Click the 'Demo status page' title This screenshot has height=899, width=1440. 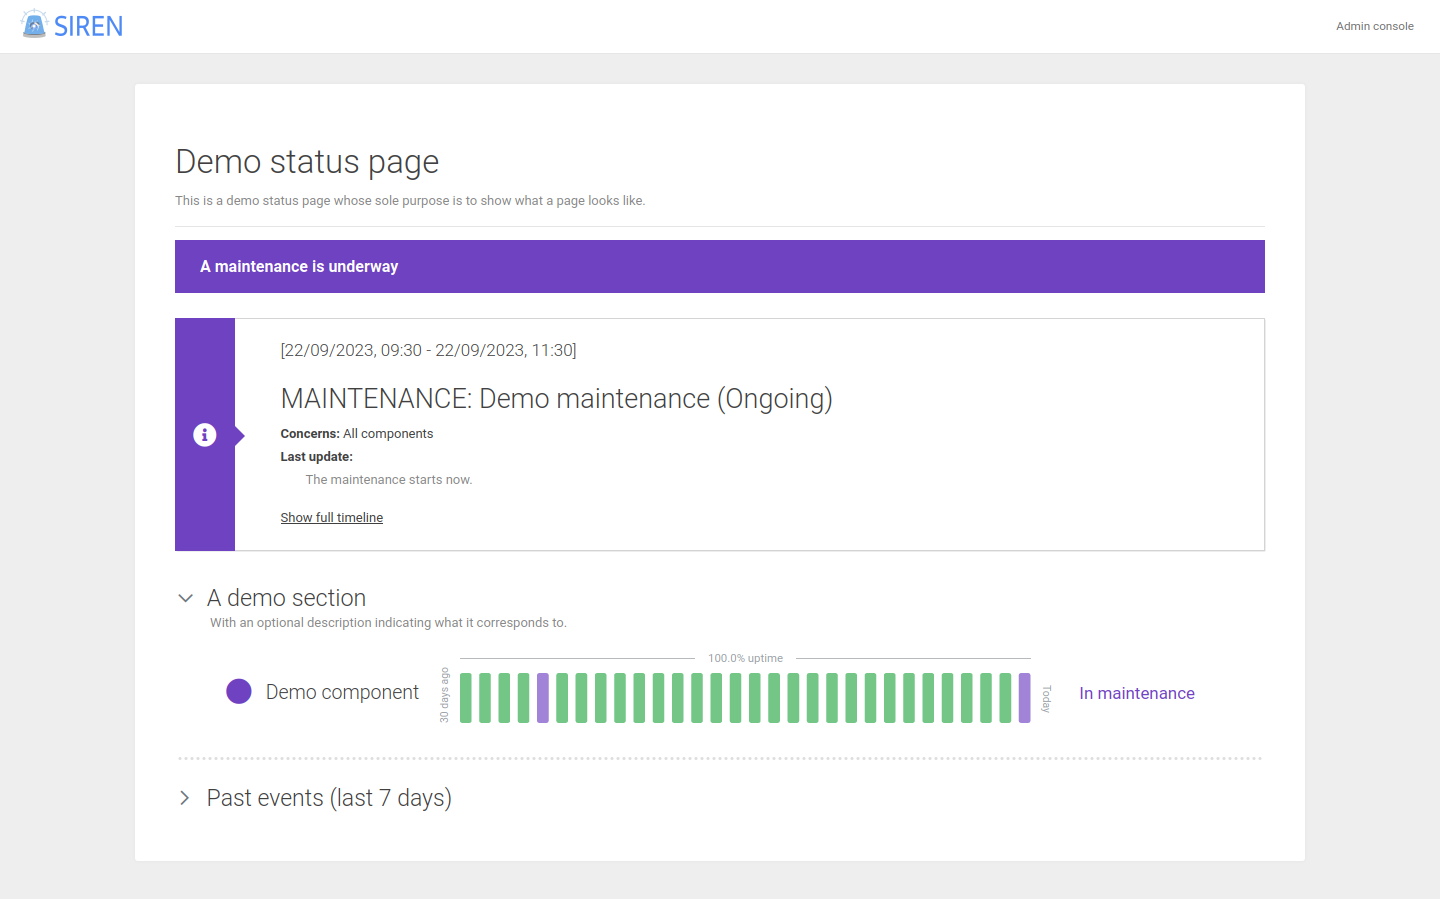tap(307, 162)
